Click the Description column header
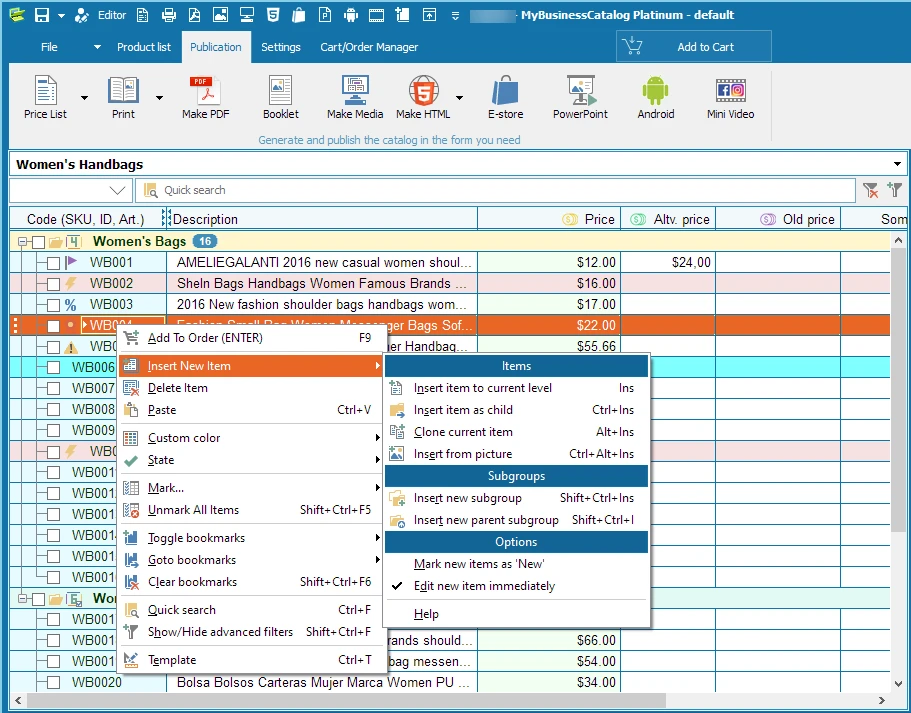This screenshot has width=911, height=713. [322, 219]
